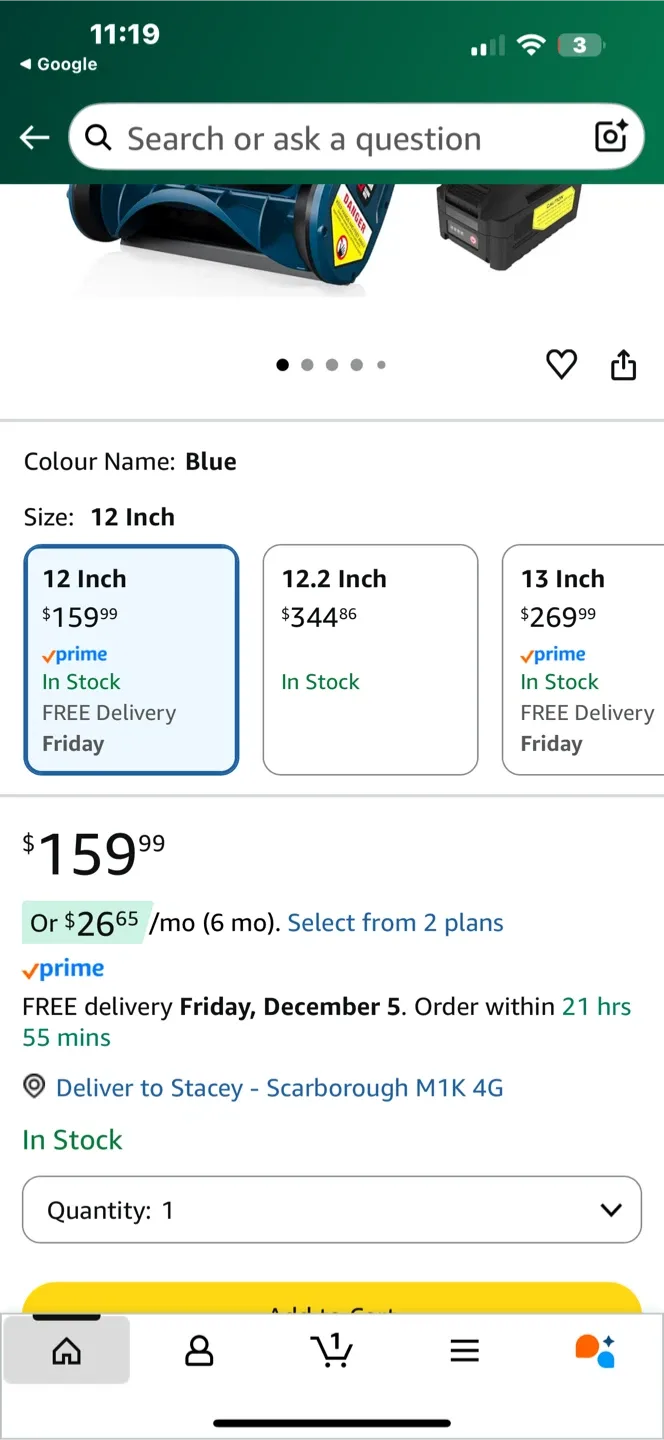
Task: Open the account profile icon
Action: coord(199,1351)
